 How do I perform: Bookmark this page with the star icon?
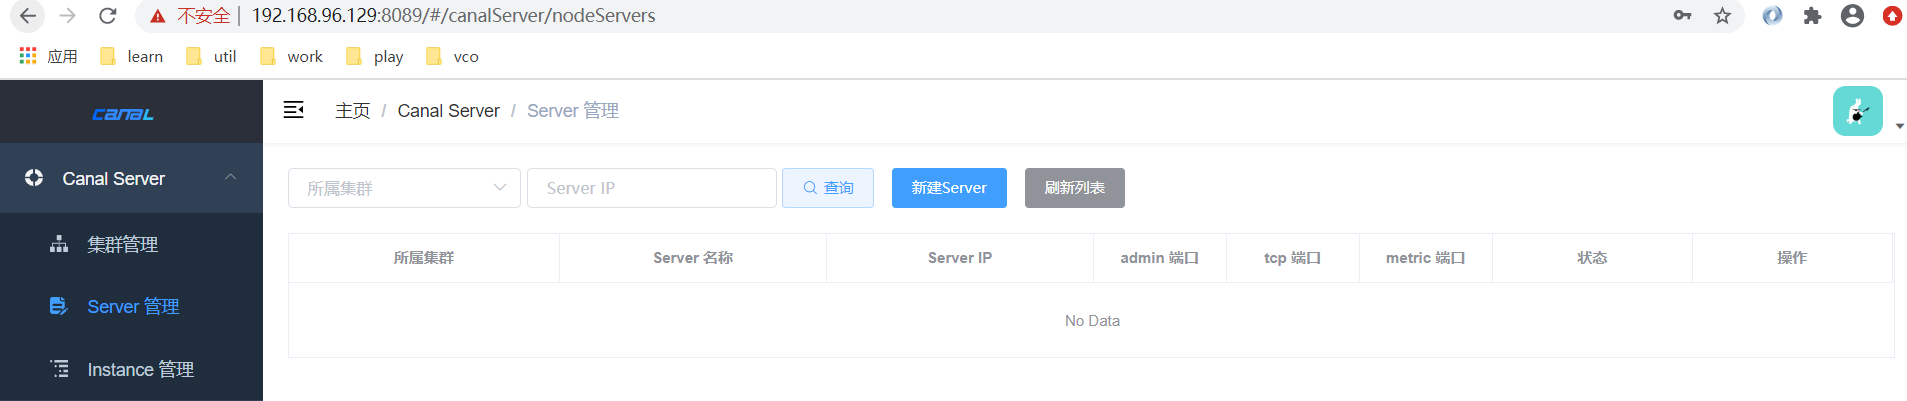tap(1722, 16)
